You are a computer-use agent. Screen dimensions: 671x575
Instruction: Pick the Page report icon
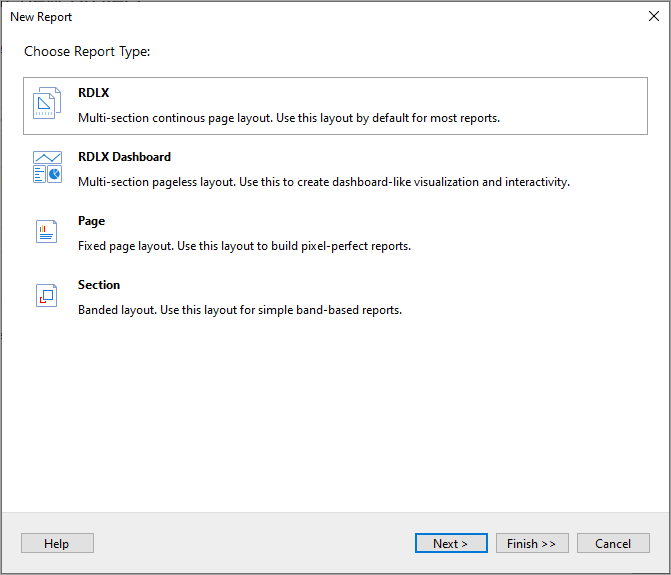(47, 231)
